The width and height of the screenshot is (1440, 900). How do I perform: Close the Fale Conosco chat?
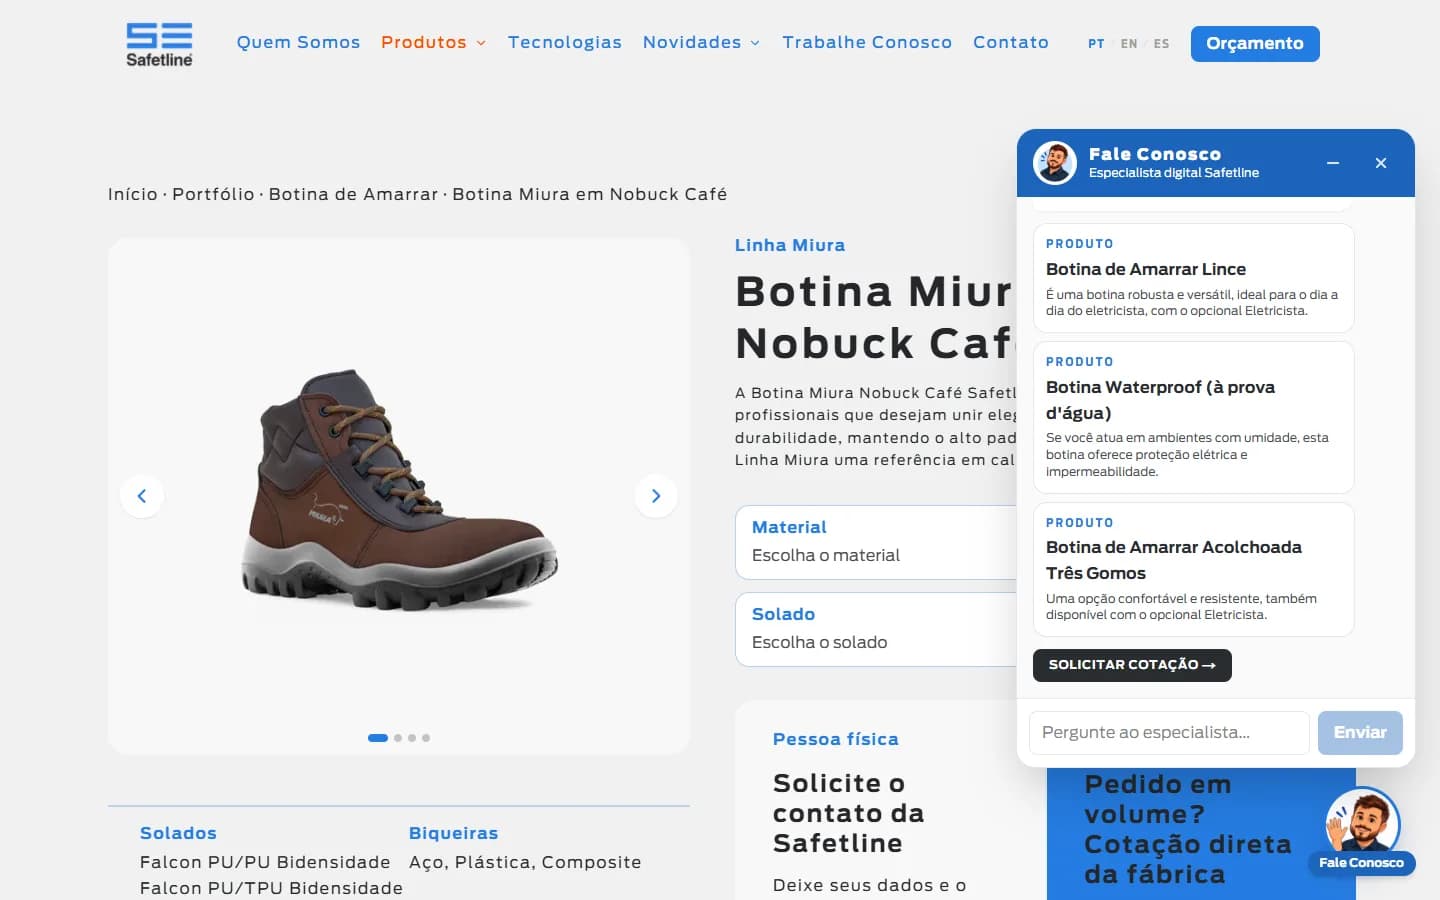click(x=1381, y=163)
